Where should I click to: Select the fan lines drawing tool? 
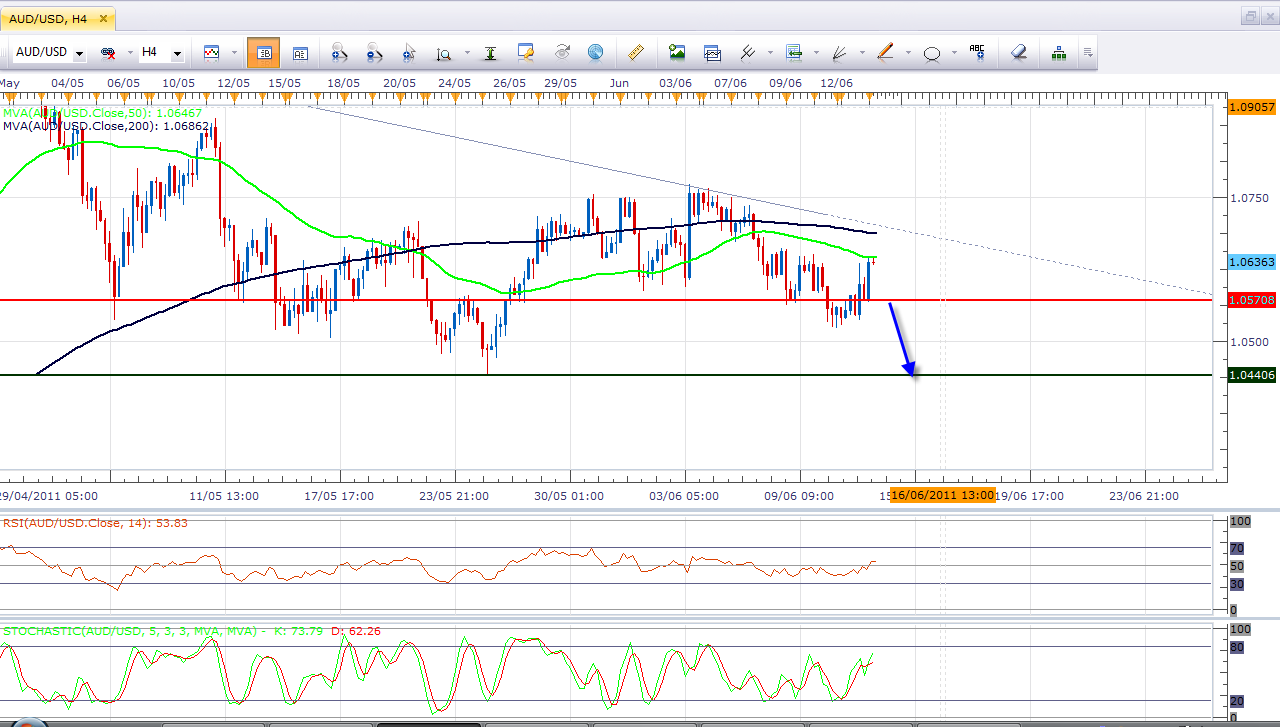(x=840, y=52)
